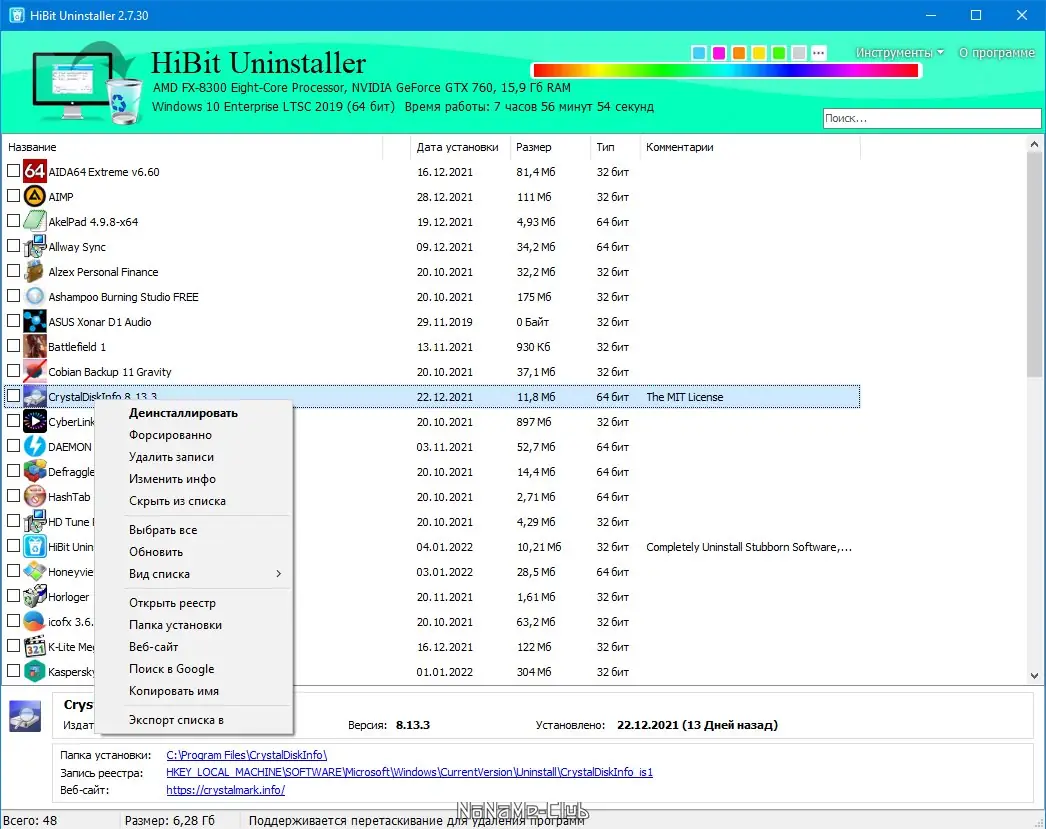Check the AIMP checkbox
Image resolution: width=1046 pixels, height=829 pixels.
click(13, 195)
